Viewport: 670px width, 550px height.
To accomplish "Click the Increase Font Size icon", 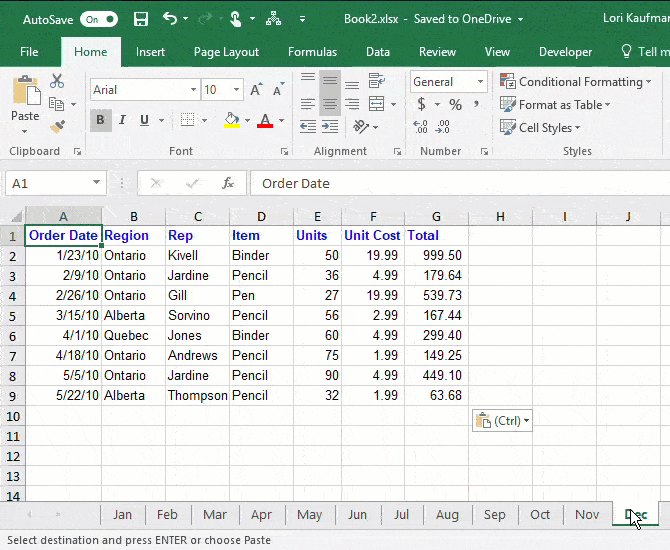I will point(256,90).
